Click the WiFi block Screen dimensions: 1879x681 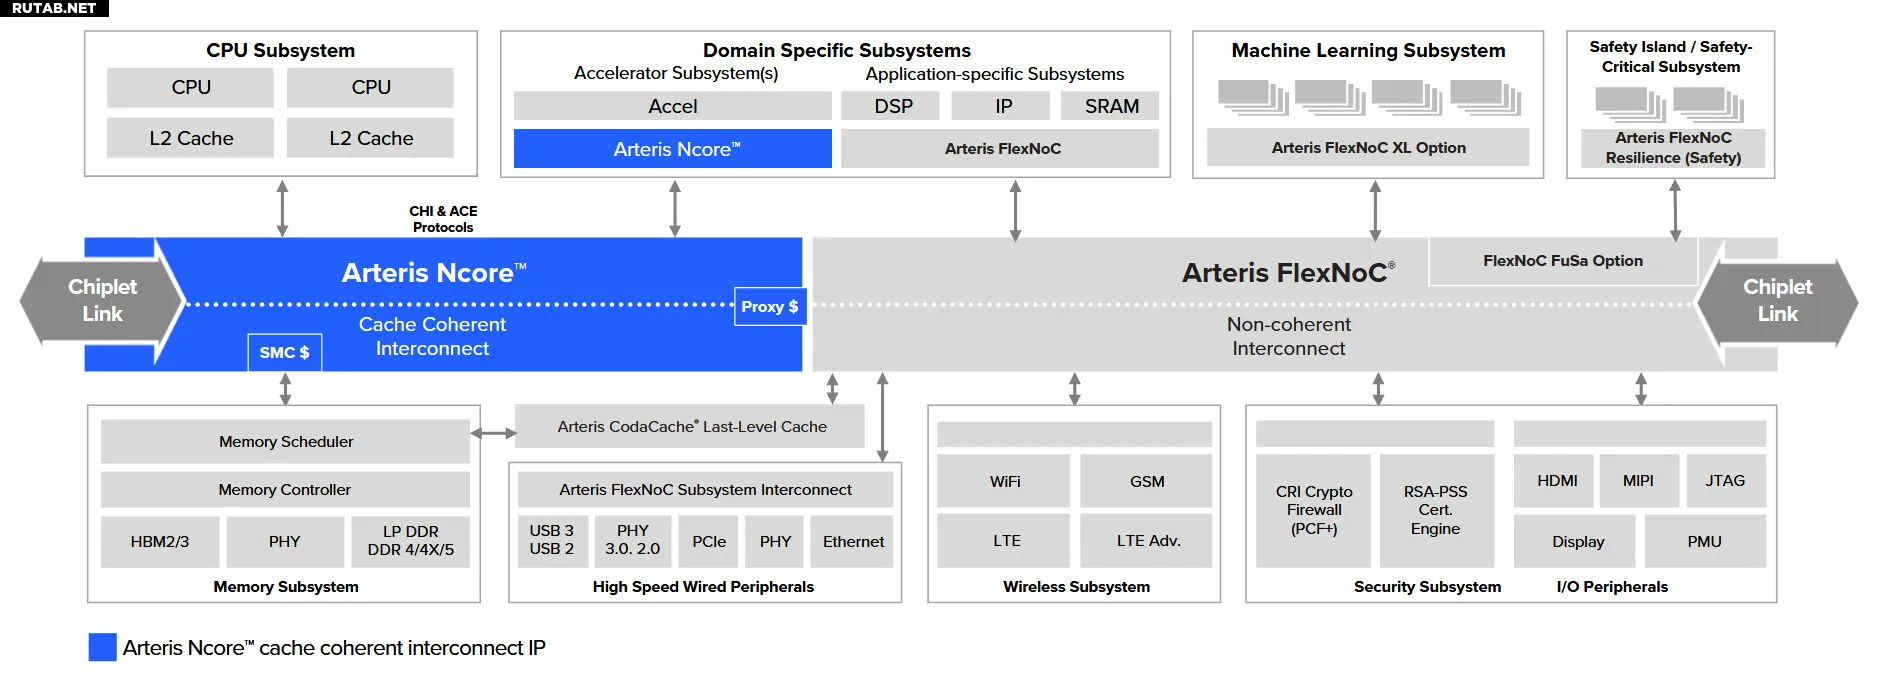pyautogui.click(x=1004, y=482)
